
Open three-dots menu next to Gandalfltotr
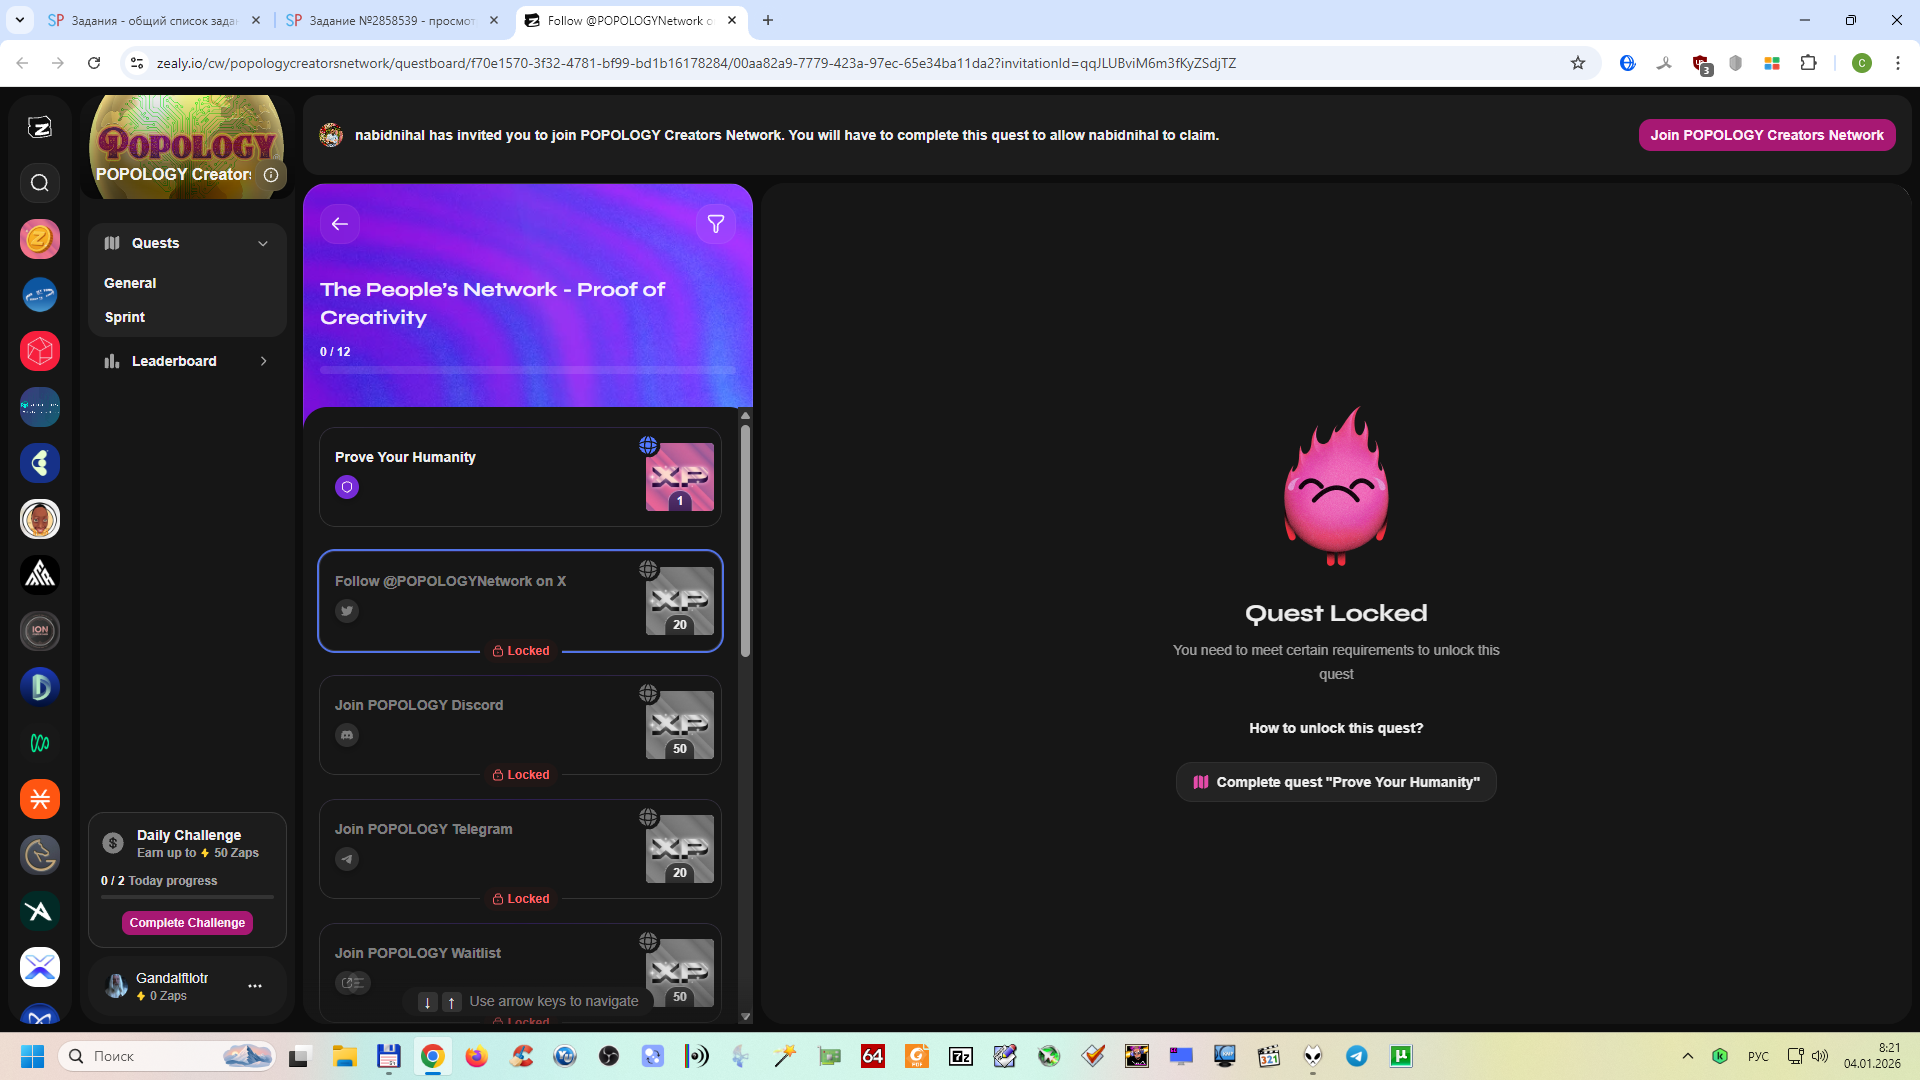(x=255, y=986)
